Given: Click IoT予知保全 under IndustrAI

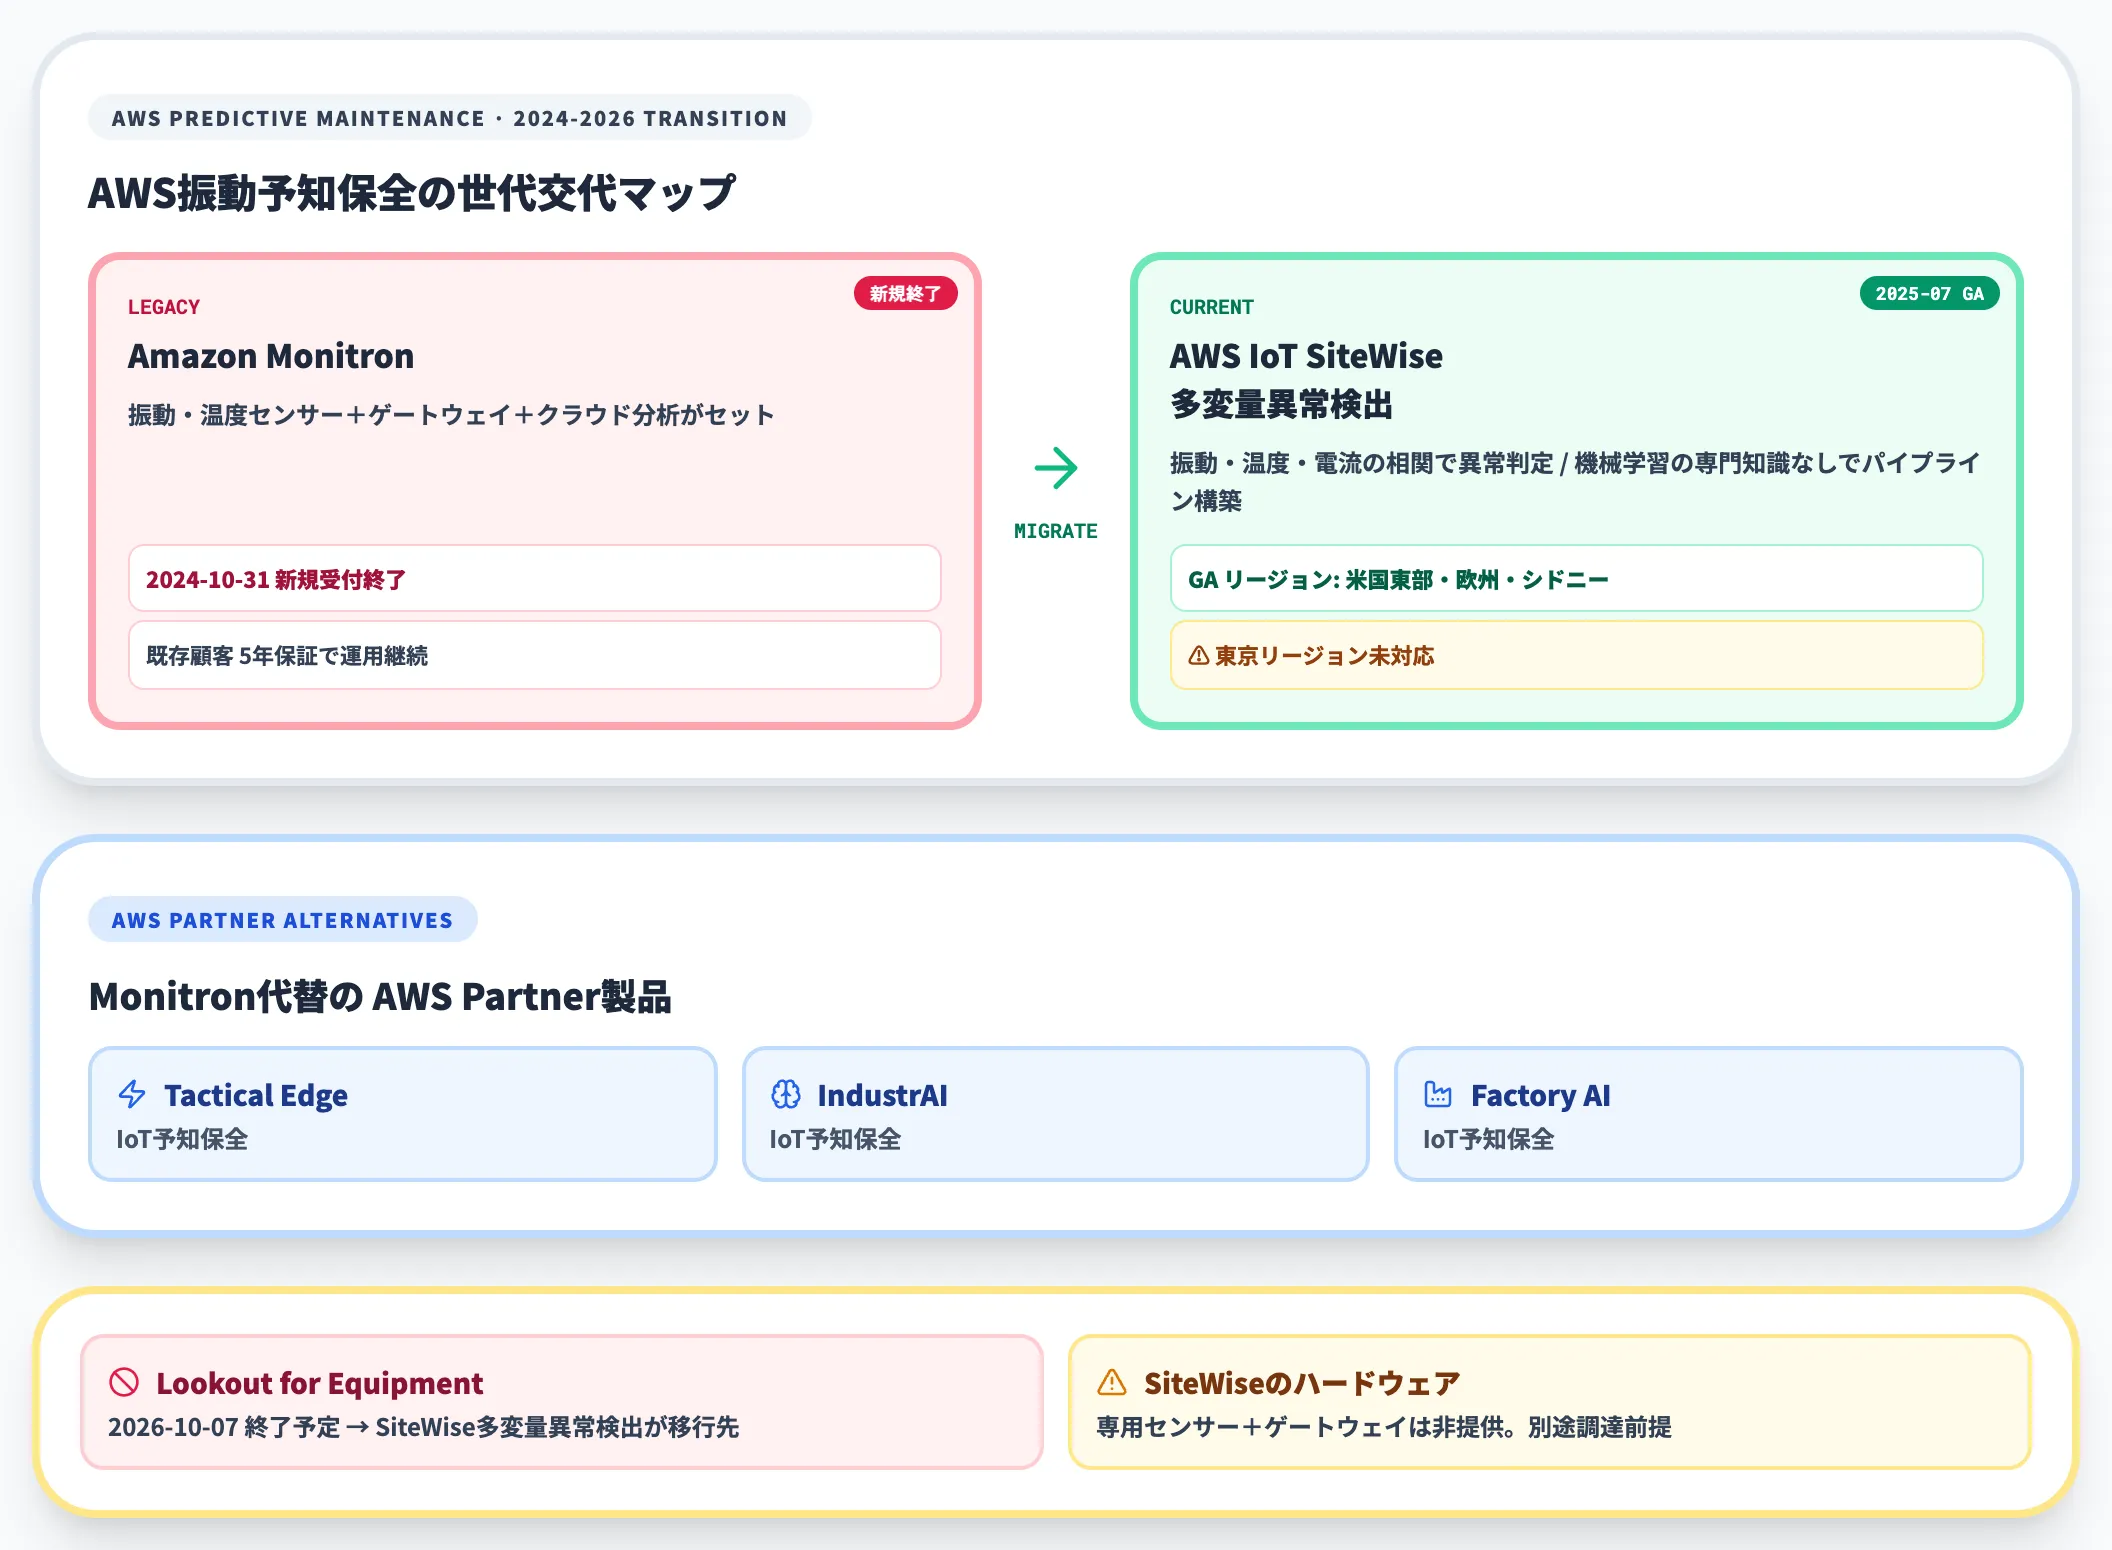Looking at the screenshot, I should pos(835,1139).
